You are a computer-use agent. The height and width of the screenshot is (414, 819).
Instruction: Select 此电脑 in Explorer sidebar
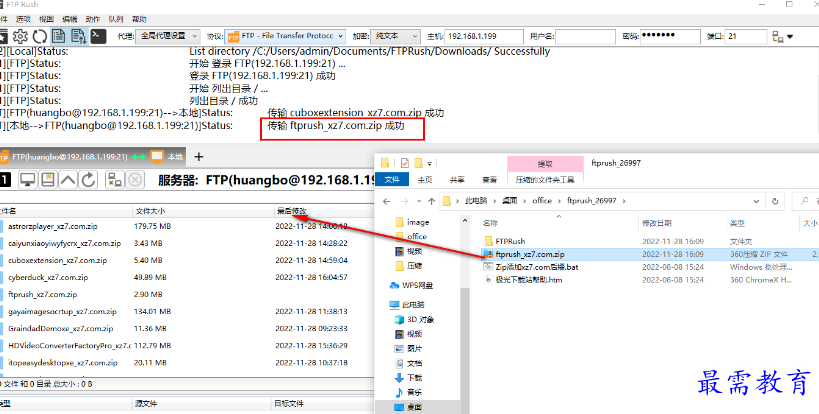407,304
